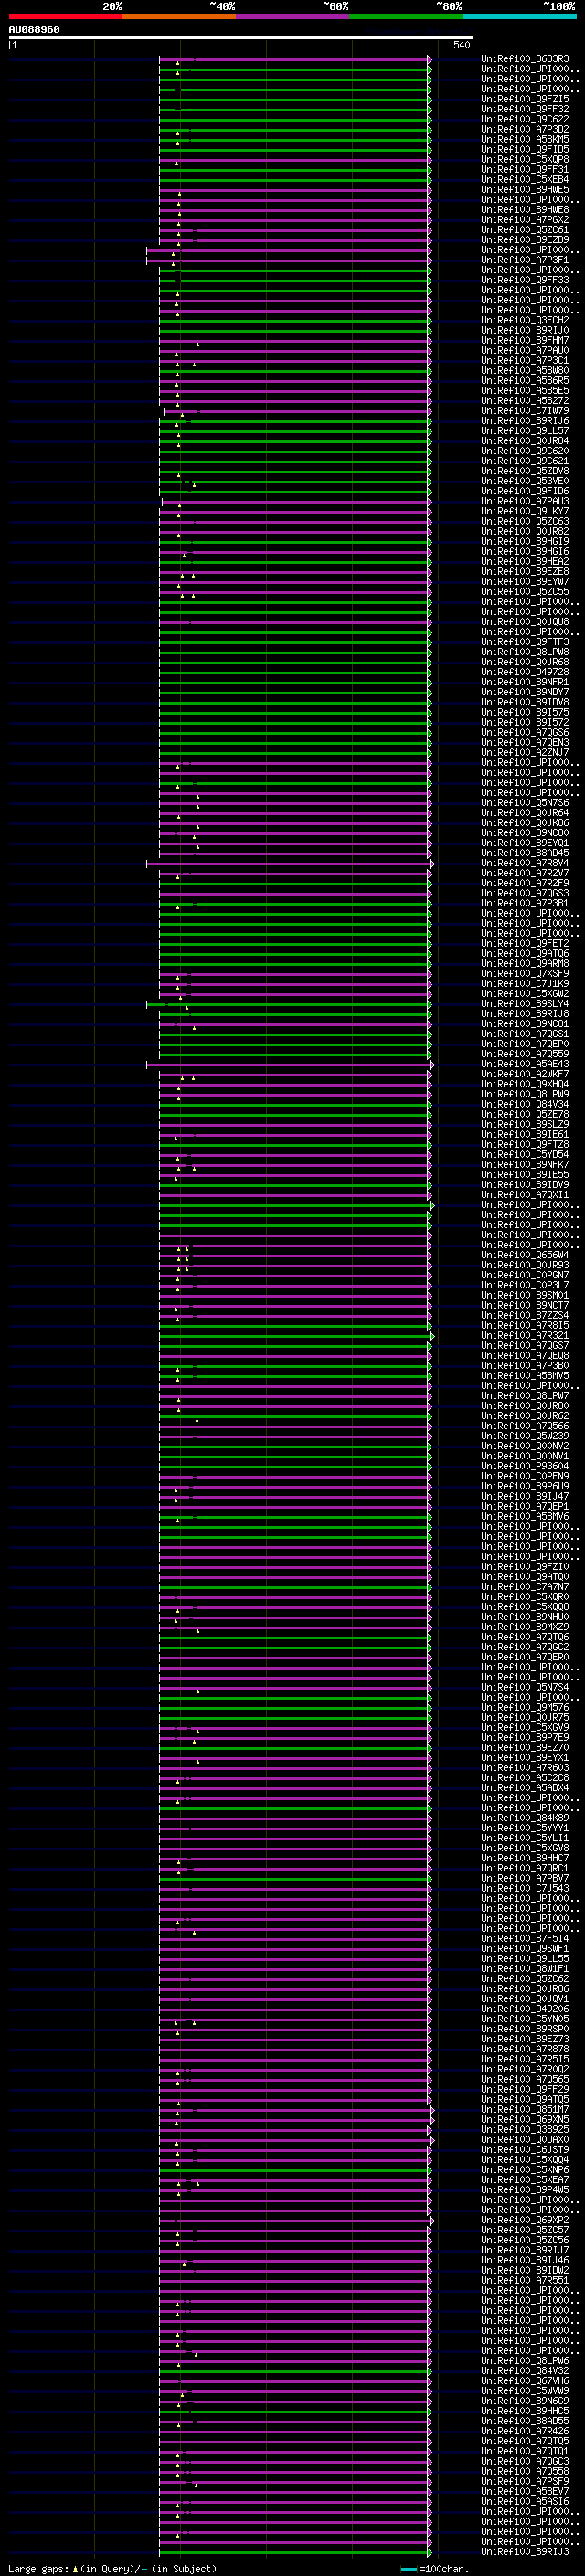Click label UniRef100_O49728
Viewport: 585px width, 2576px height.
pyautogui.click(x=525, y=672)
